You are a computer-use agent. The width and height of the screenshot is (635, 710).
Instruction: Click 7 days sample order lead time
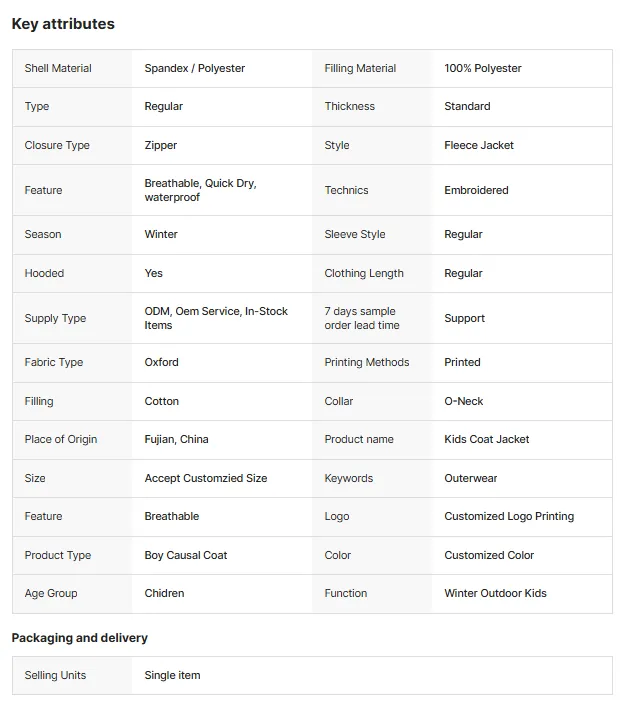(x=362, y=318)
